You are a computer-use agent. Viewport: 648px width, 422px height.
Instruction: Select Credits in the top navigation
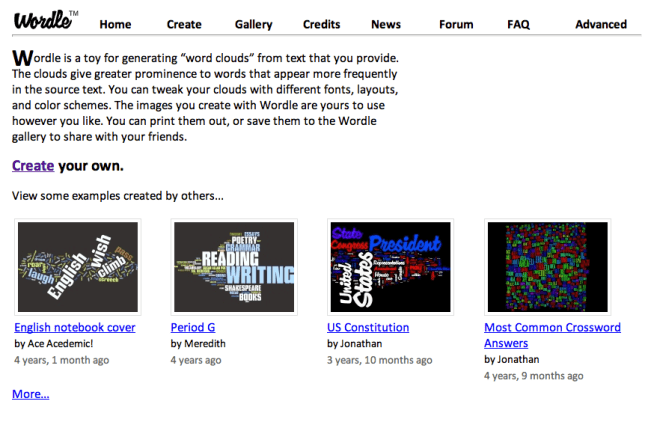(321, 24)
